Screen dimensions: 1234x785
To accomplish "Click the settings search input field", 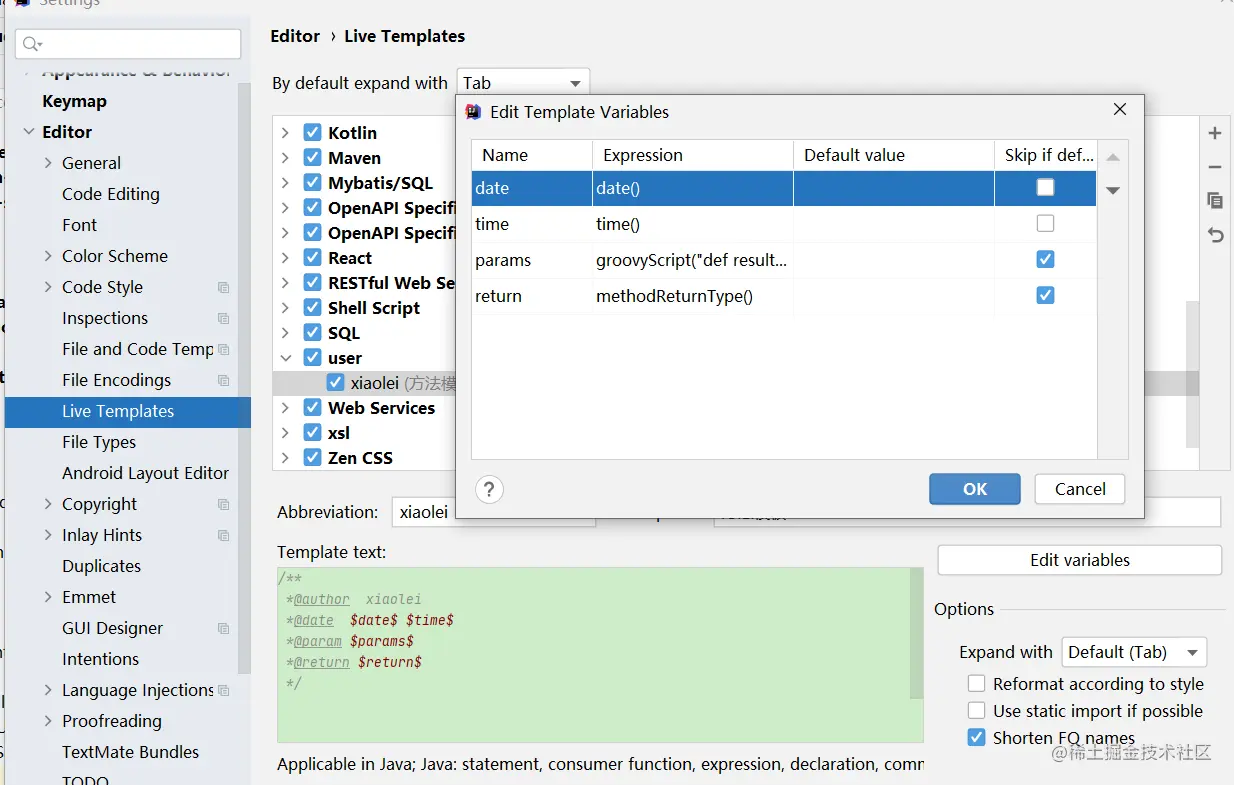I will tap(128, 44).
